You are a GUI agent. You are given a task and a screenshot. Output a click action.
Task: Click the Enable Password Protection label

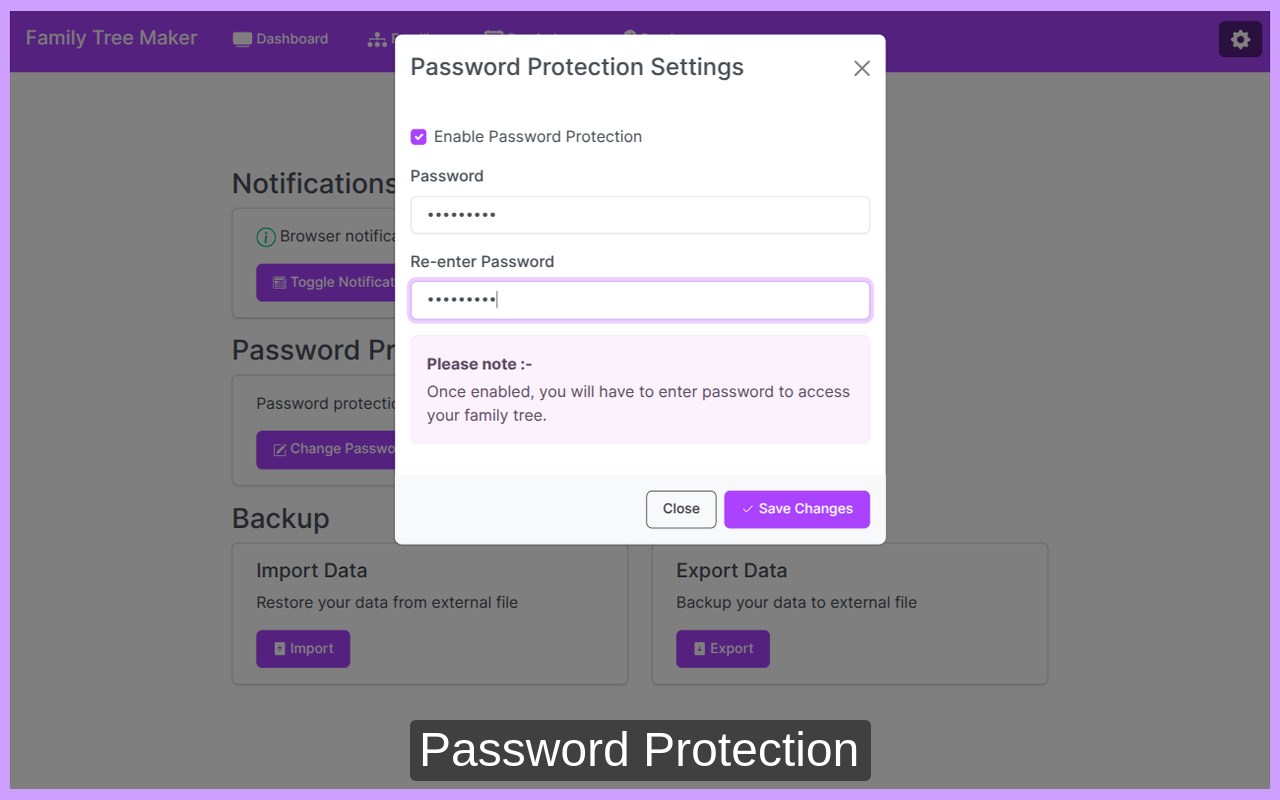538,137
